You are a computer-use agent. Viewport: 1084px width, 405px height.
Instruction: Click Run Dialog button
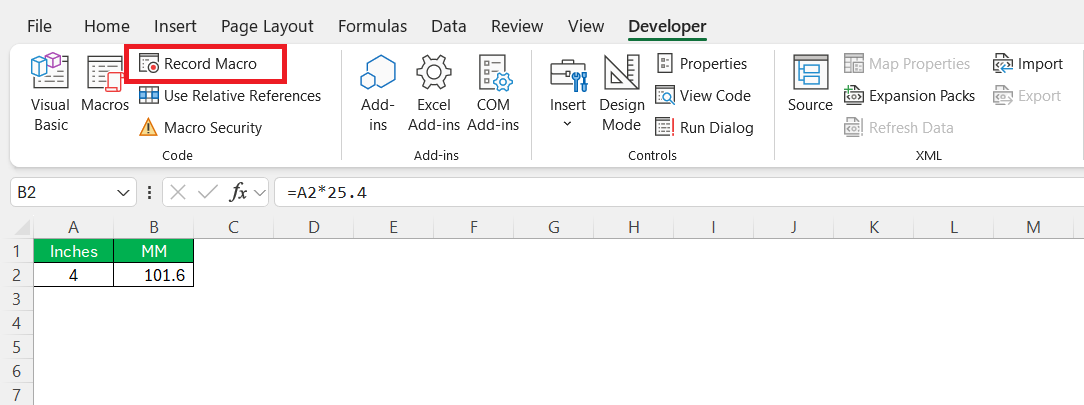point(704,128)
